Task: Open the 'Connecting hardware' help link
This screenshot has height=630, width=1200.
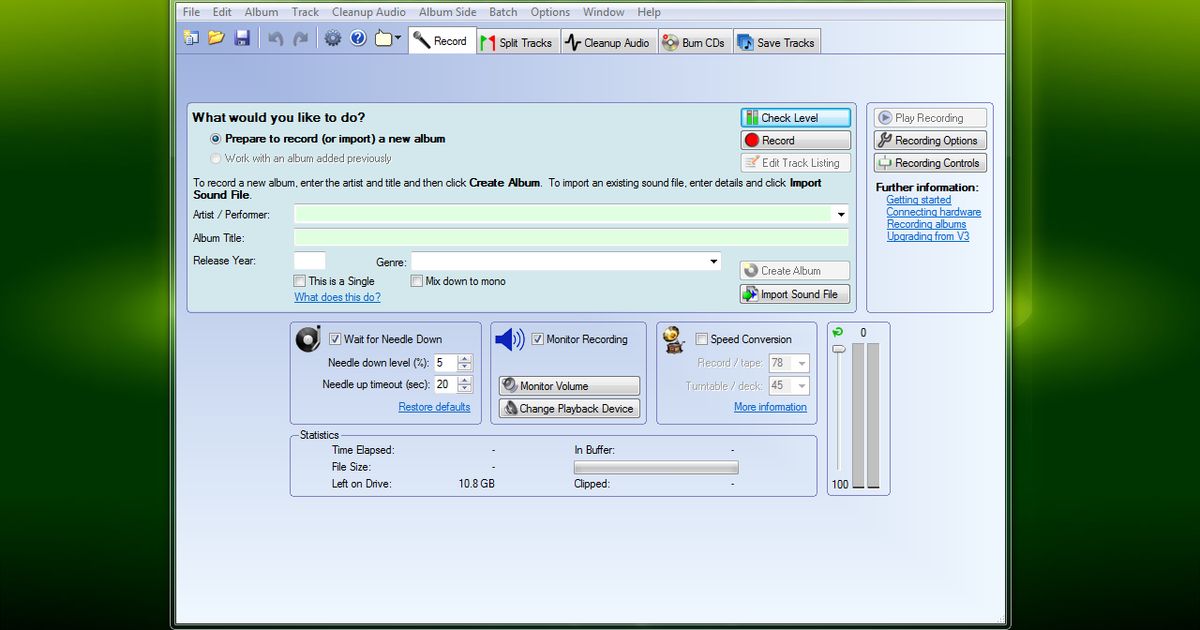Action: pyautogui.click(x=933, y=212)
